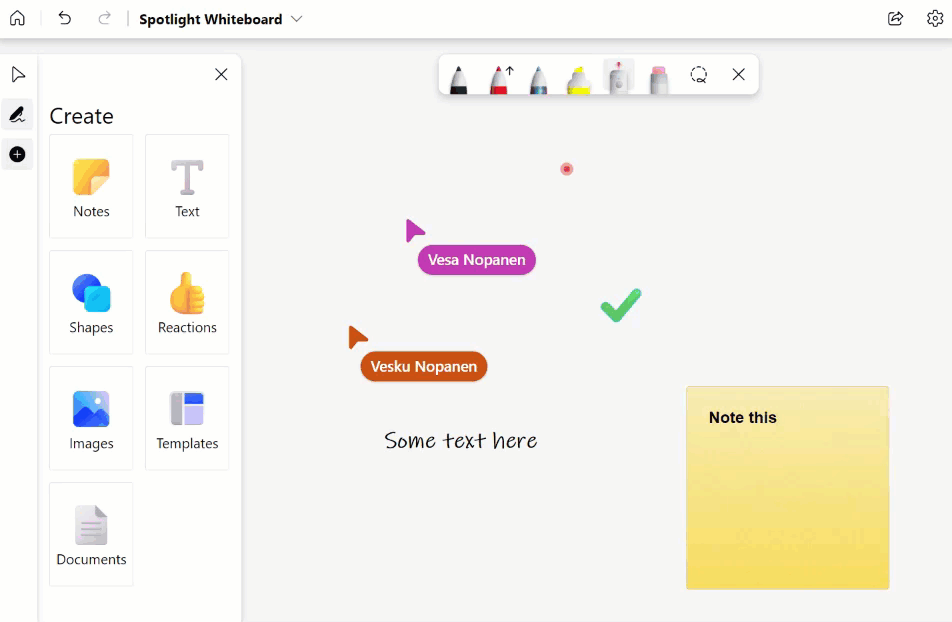Open Notes in the Create panel

tap(91, 187)
